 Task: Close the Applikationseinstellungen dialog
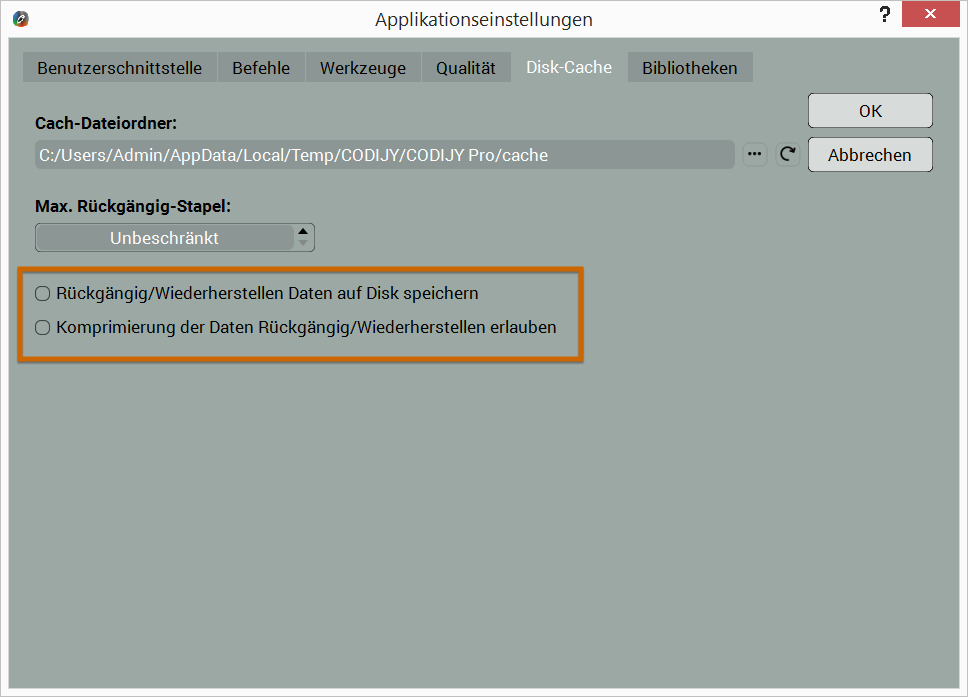point(931,15)
